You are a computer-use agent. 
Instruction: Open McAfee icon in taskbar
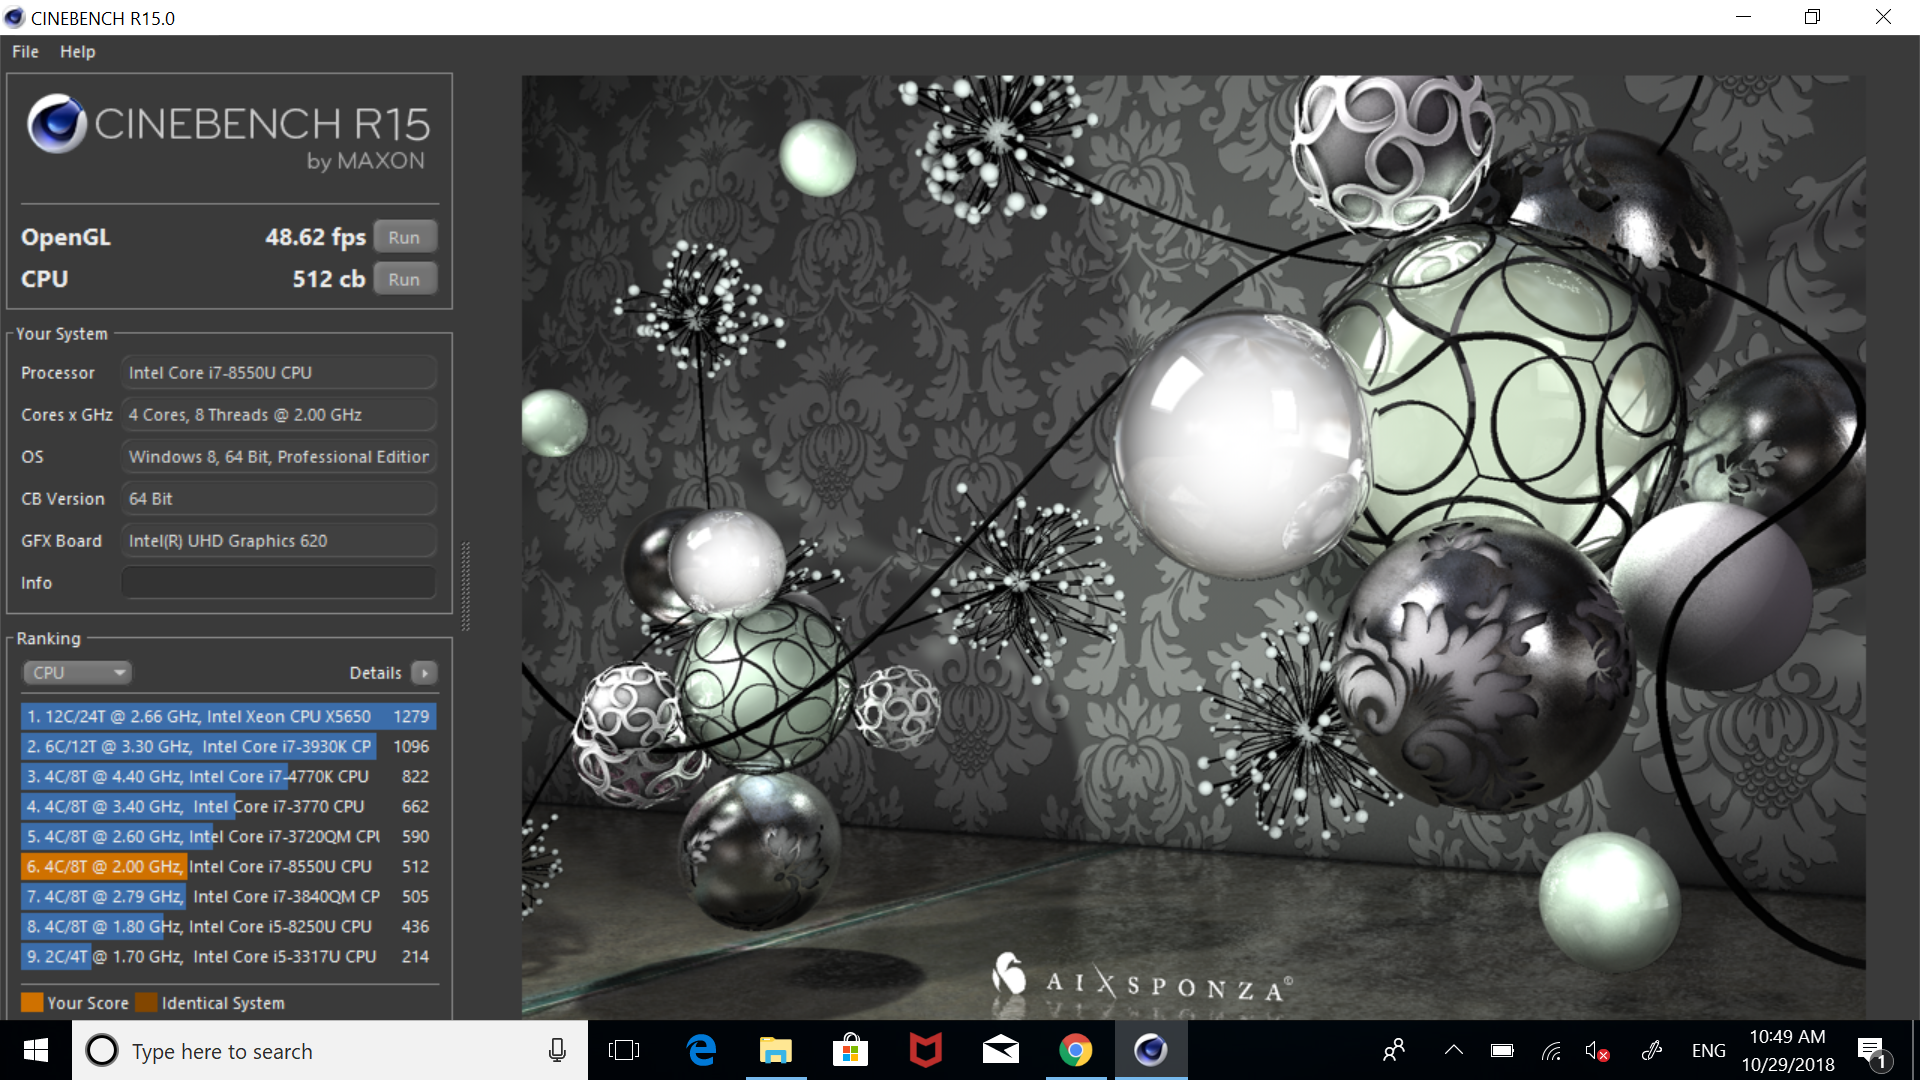click(x=926, y=1050)
